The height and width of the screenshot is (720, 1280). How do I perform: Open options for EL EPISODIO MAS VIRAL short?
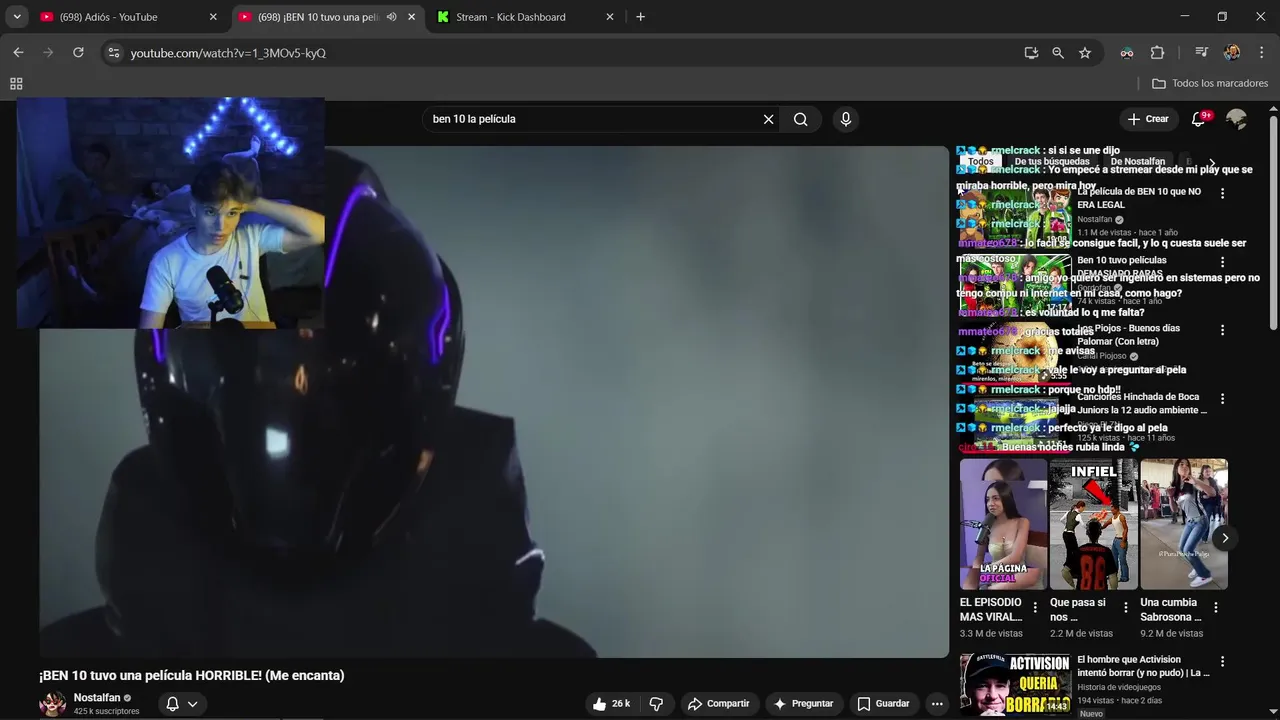[1035, 608]
